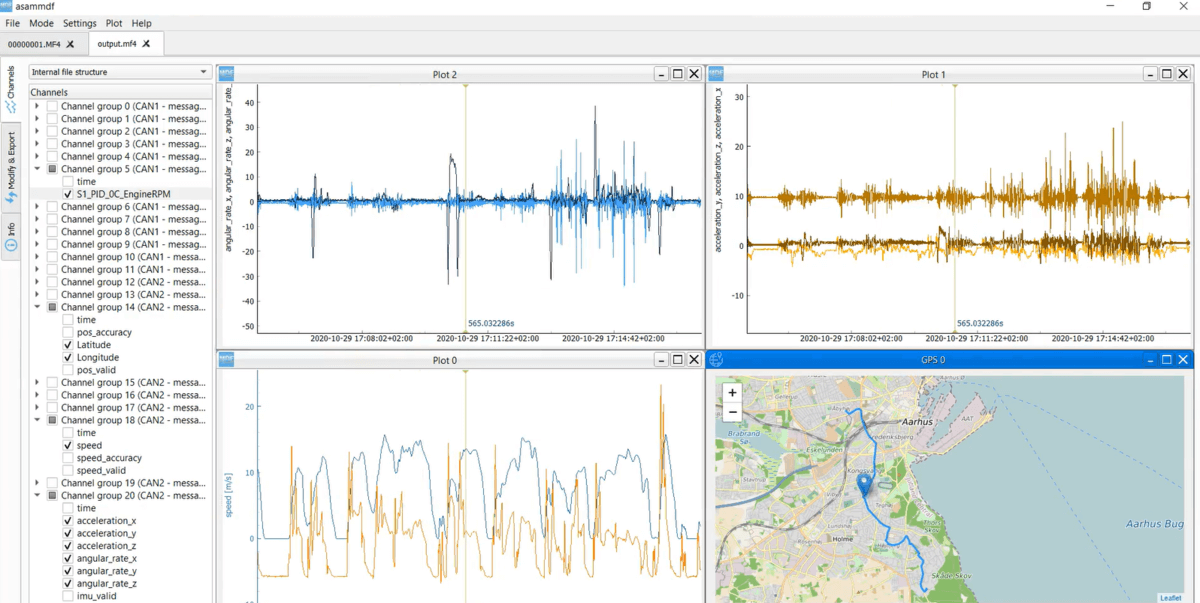
Task: Click the Plot 2 window icon
Action: pyautogui.click(x=226, y=73)
